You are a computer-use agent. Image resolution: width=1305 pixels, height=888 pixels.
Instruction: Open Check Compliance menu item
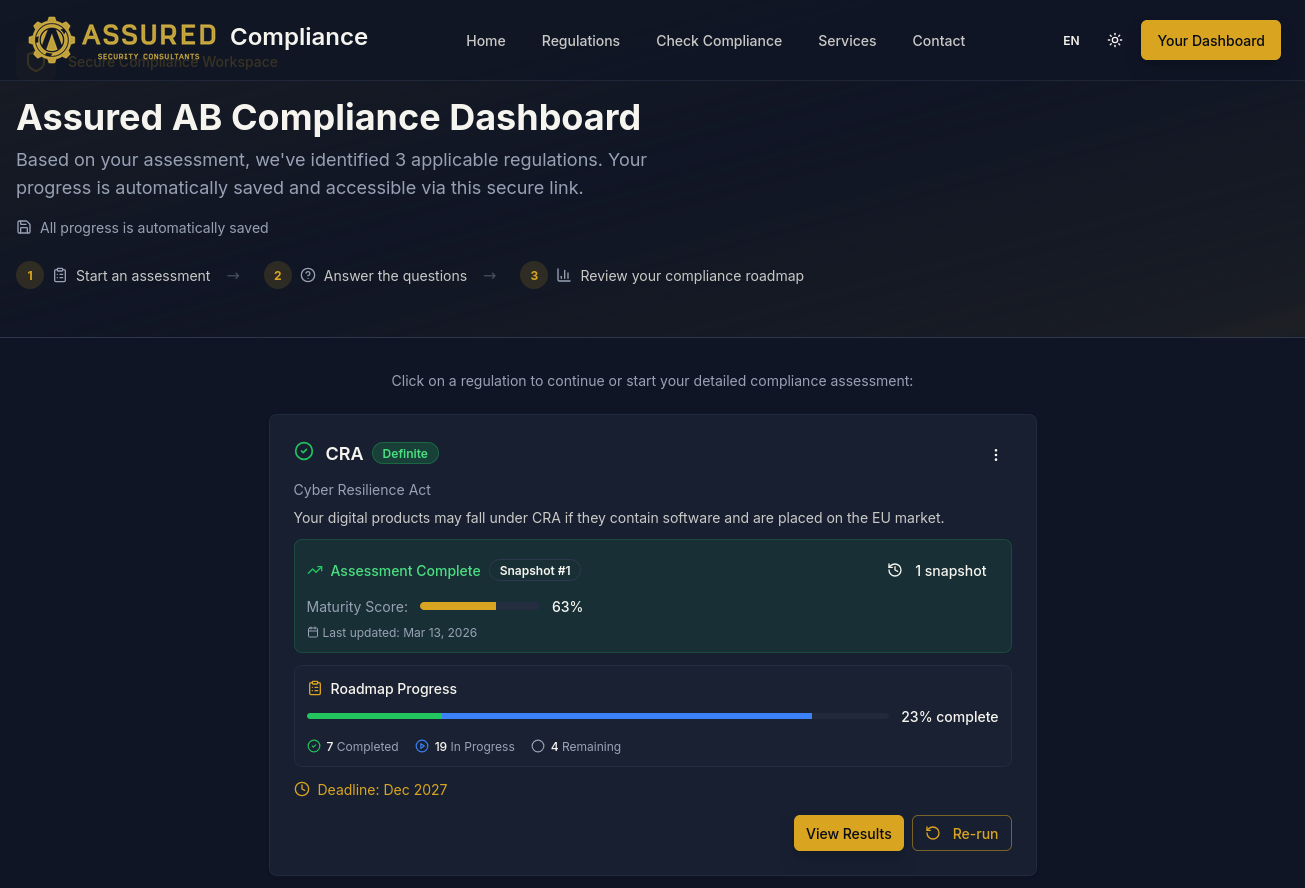pyautogui.click(x=719, y=41)
